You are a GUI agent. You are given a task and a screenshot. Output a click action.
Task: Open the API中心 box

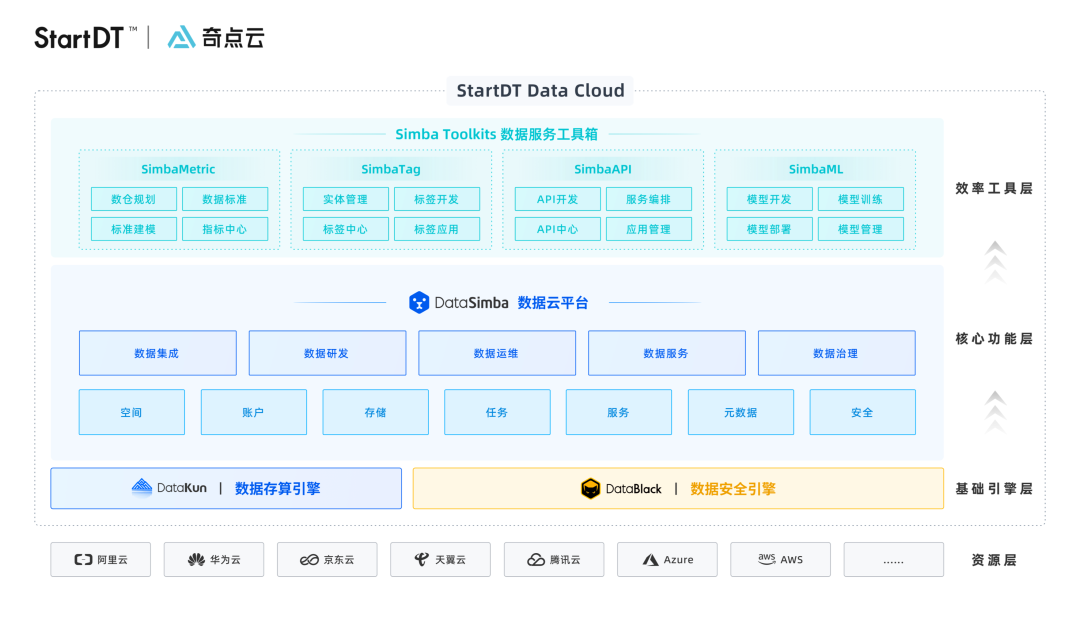click(558, 229)
